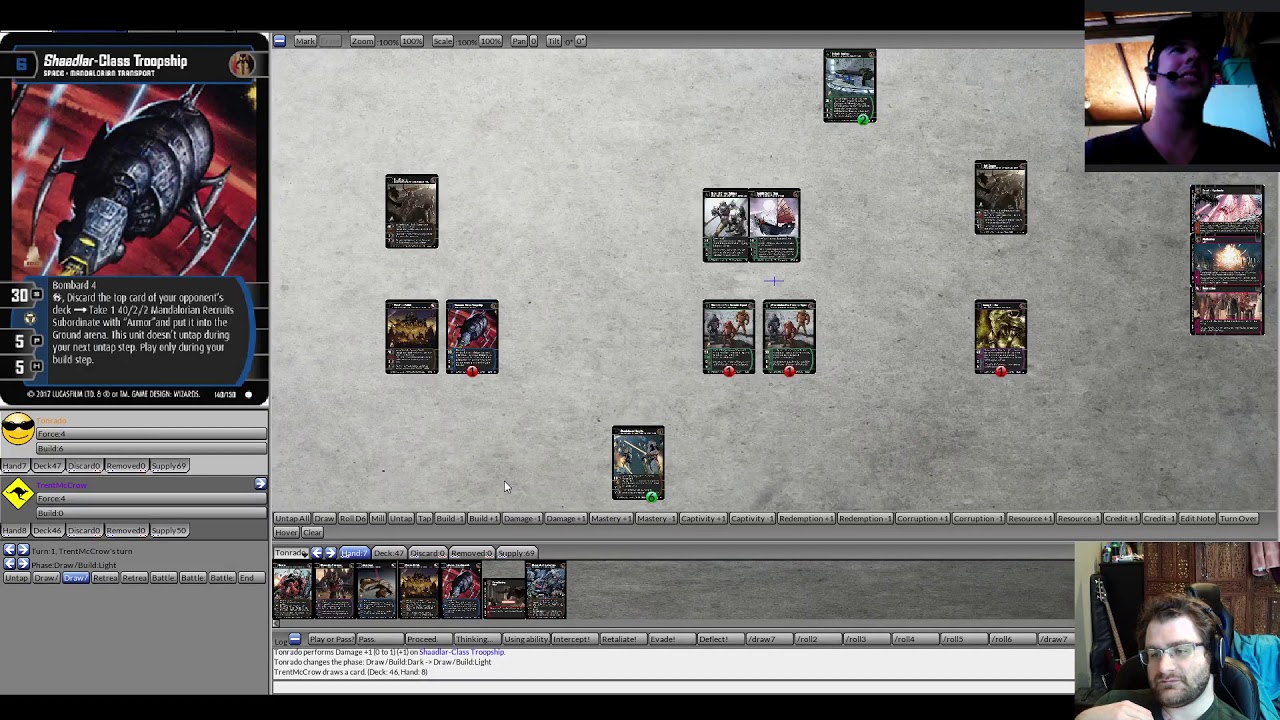Click the Edit Note button

(x=1197, y=518)
